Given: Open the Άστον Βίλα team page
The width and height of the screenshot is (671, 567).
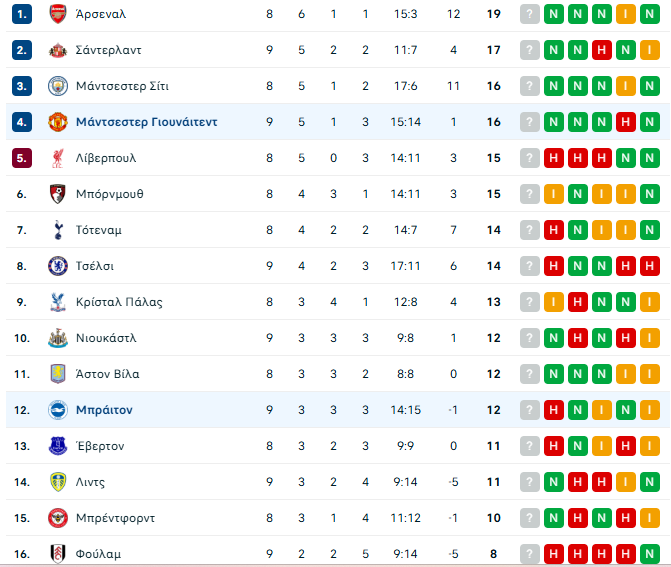Looking at the screenshot, I should coord(107,374).
